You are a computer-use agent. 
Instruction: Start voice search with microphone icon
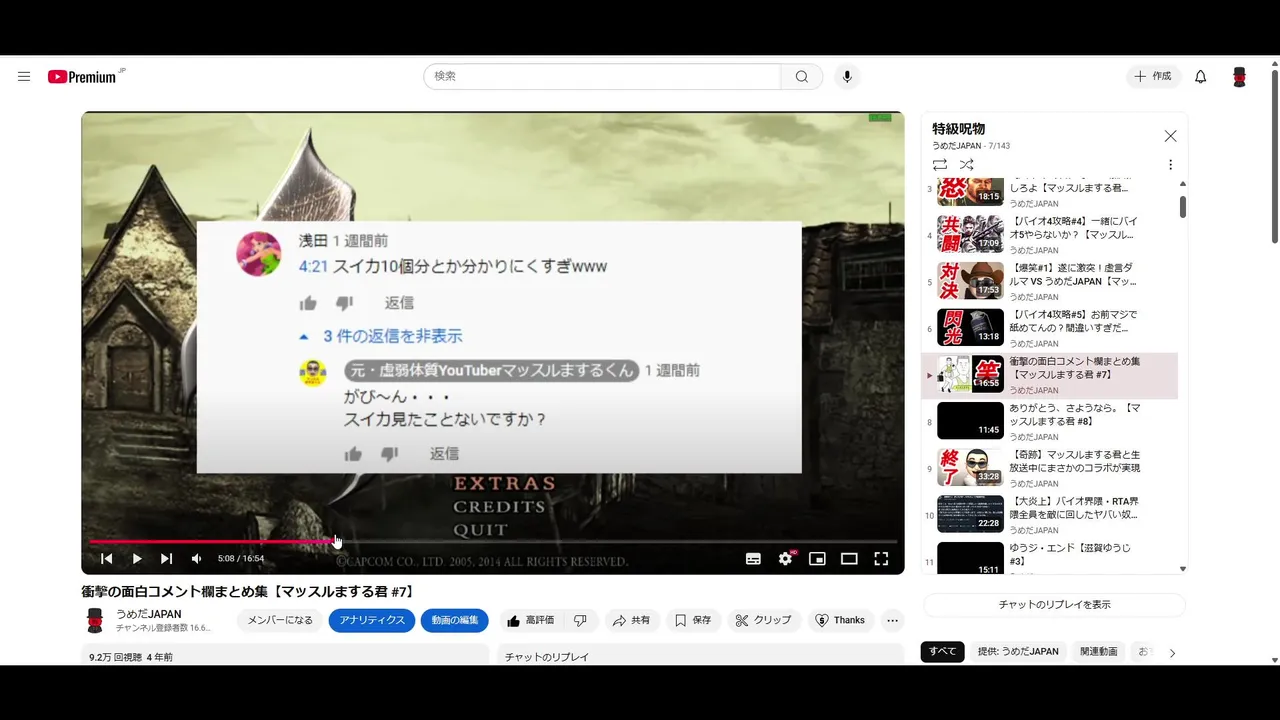[847, 76]
